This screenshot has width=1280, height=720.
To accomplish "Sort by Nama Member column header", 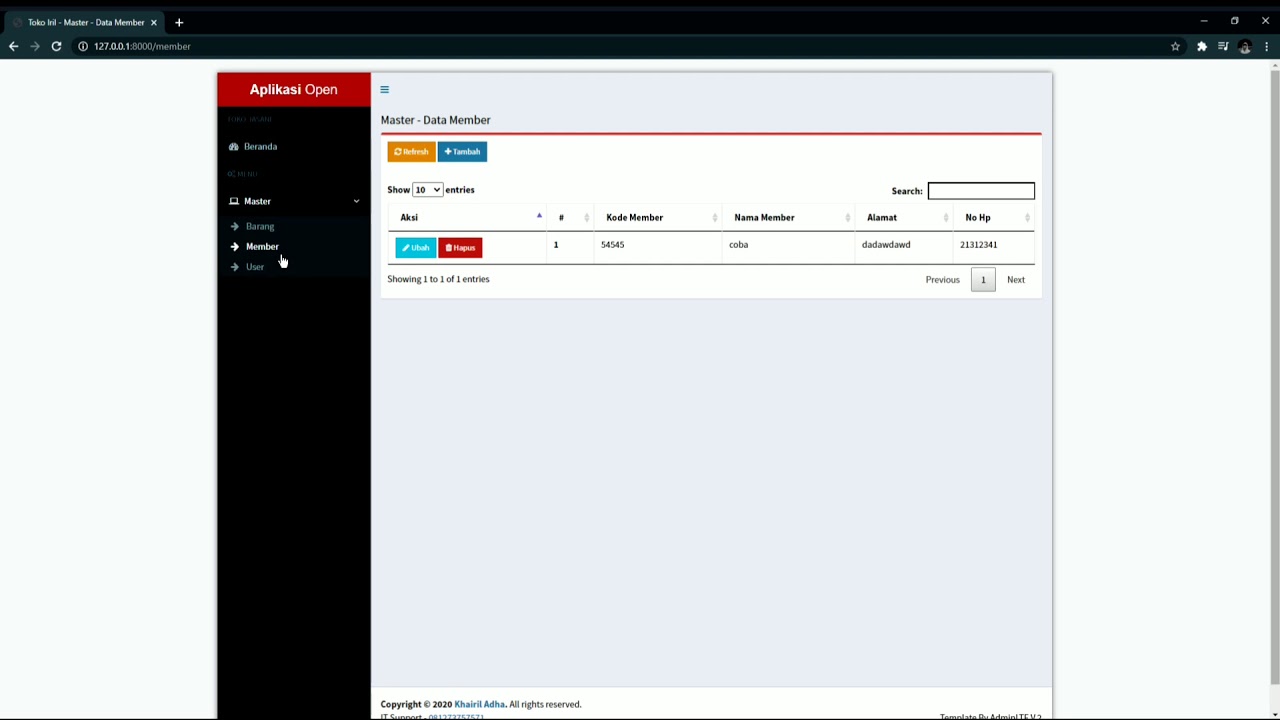I will pos(788,217).
